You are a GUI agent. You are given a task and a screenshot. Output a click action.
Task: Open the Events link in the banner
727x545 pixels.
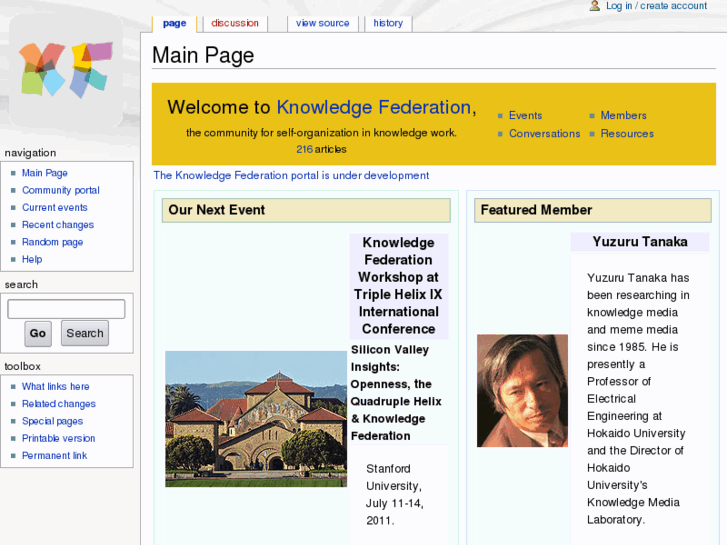click(525, 115)
